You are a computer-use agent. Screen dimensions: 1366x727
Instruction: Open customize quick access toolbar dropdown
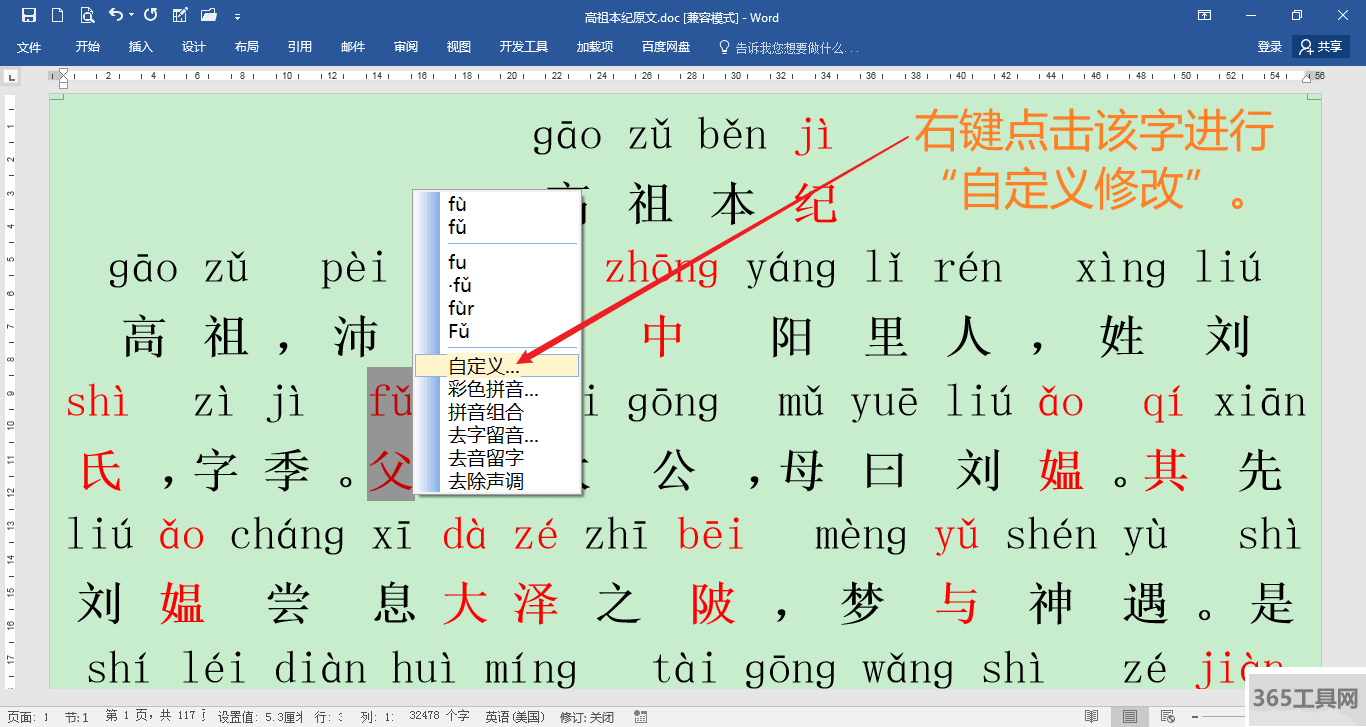pyautogui.click(x=237, y=16)
